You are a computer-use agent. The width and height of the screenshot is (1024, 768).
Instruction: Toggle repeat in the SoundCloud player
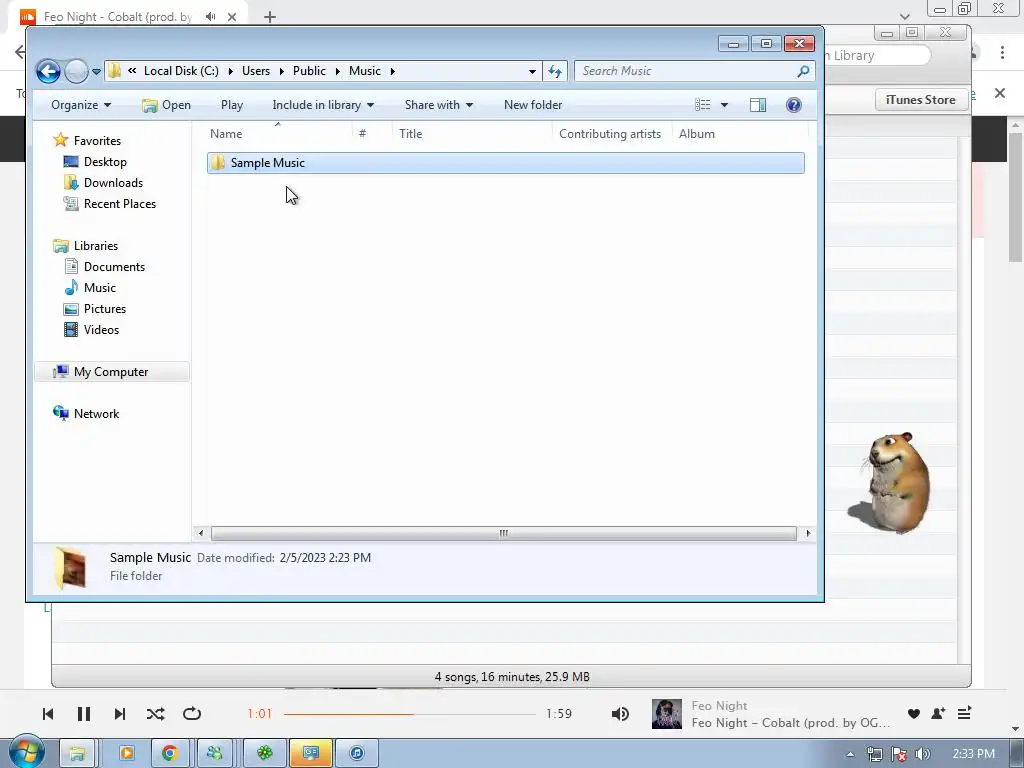192,714
